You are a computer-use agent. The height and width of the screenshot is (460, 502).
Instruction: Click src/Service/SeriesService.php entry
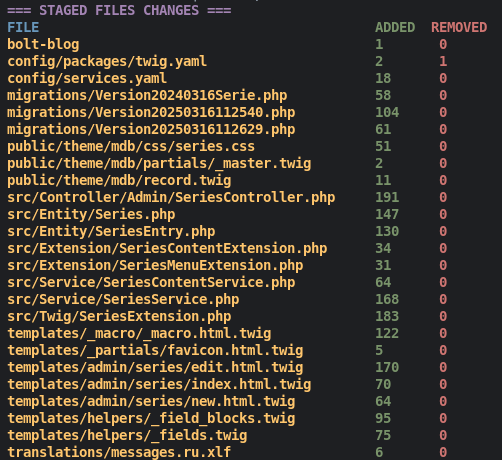click(x=123, y=300)
